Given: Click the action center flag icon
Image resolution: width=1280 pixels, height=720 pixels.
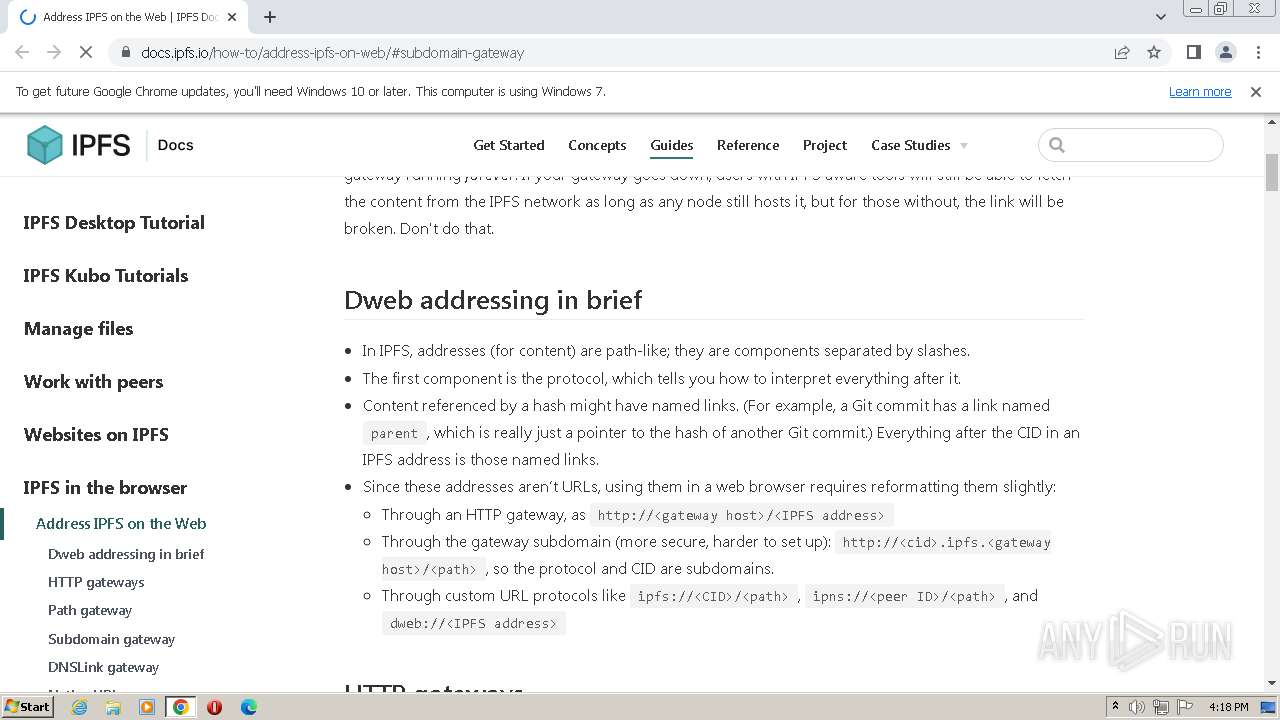Looking at the screenshot, I should click(1185, 707).
